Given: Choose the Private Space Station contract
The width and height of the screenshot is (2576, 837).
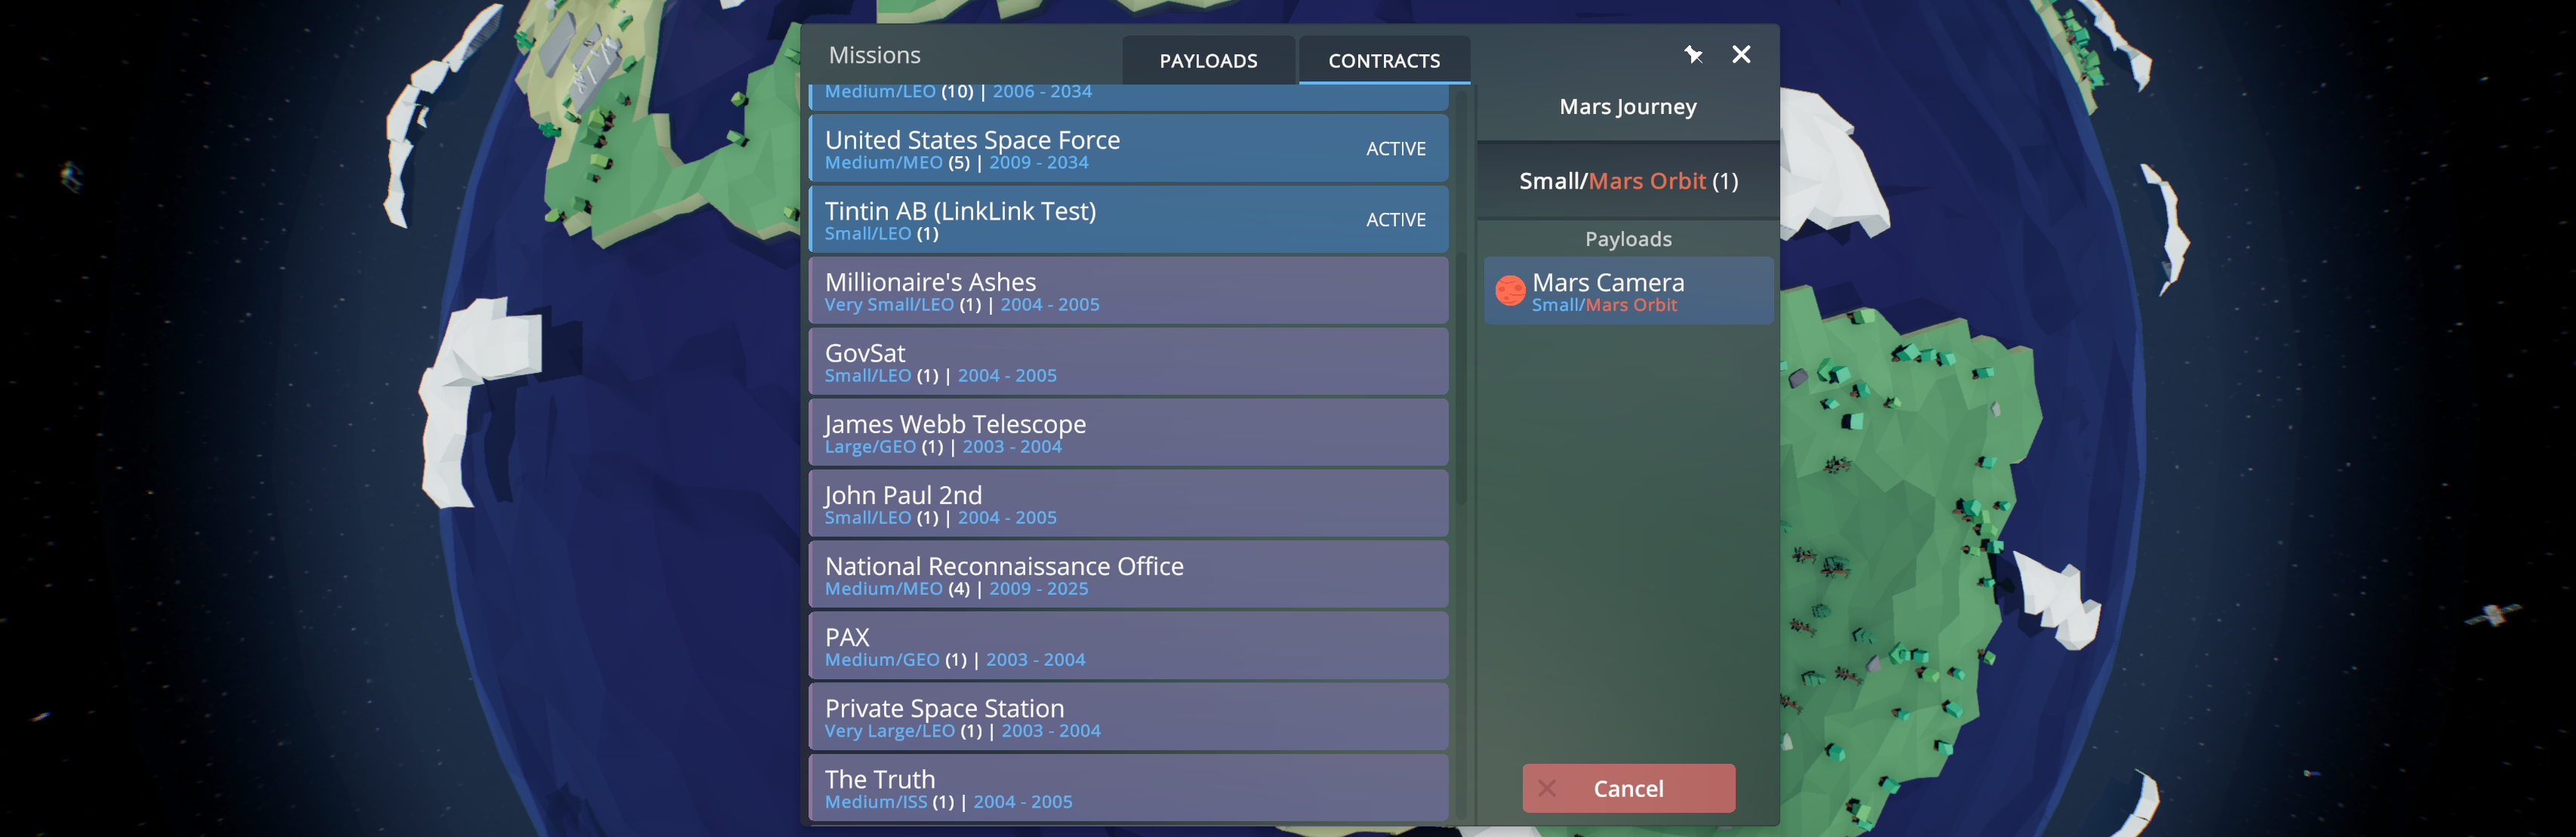Looking at the screenshot, I should tap(1128, 716).
